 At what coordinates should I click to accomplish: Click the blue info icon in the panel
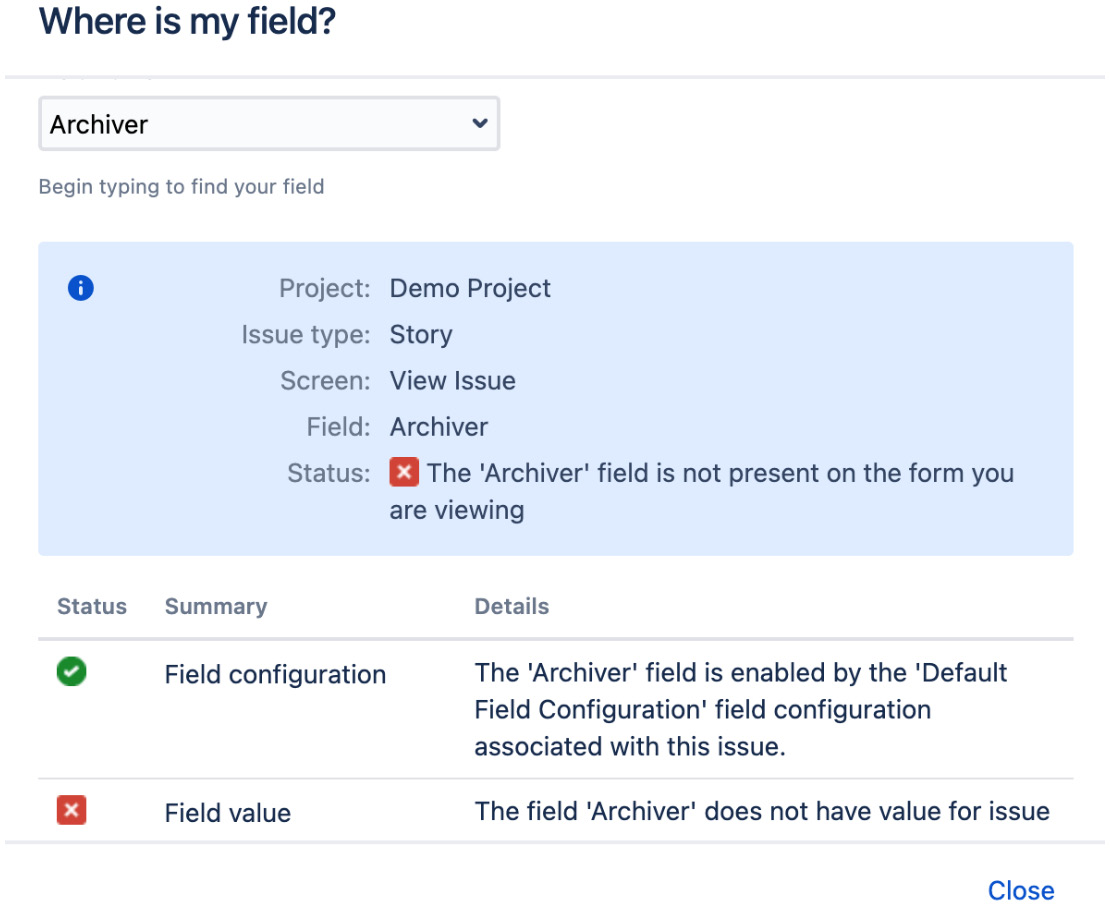(80, 287)
